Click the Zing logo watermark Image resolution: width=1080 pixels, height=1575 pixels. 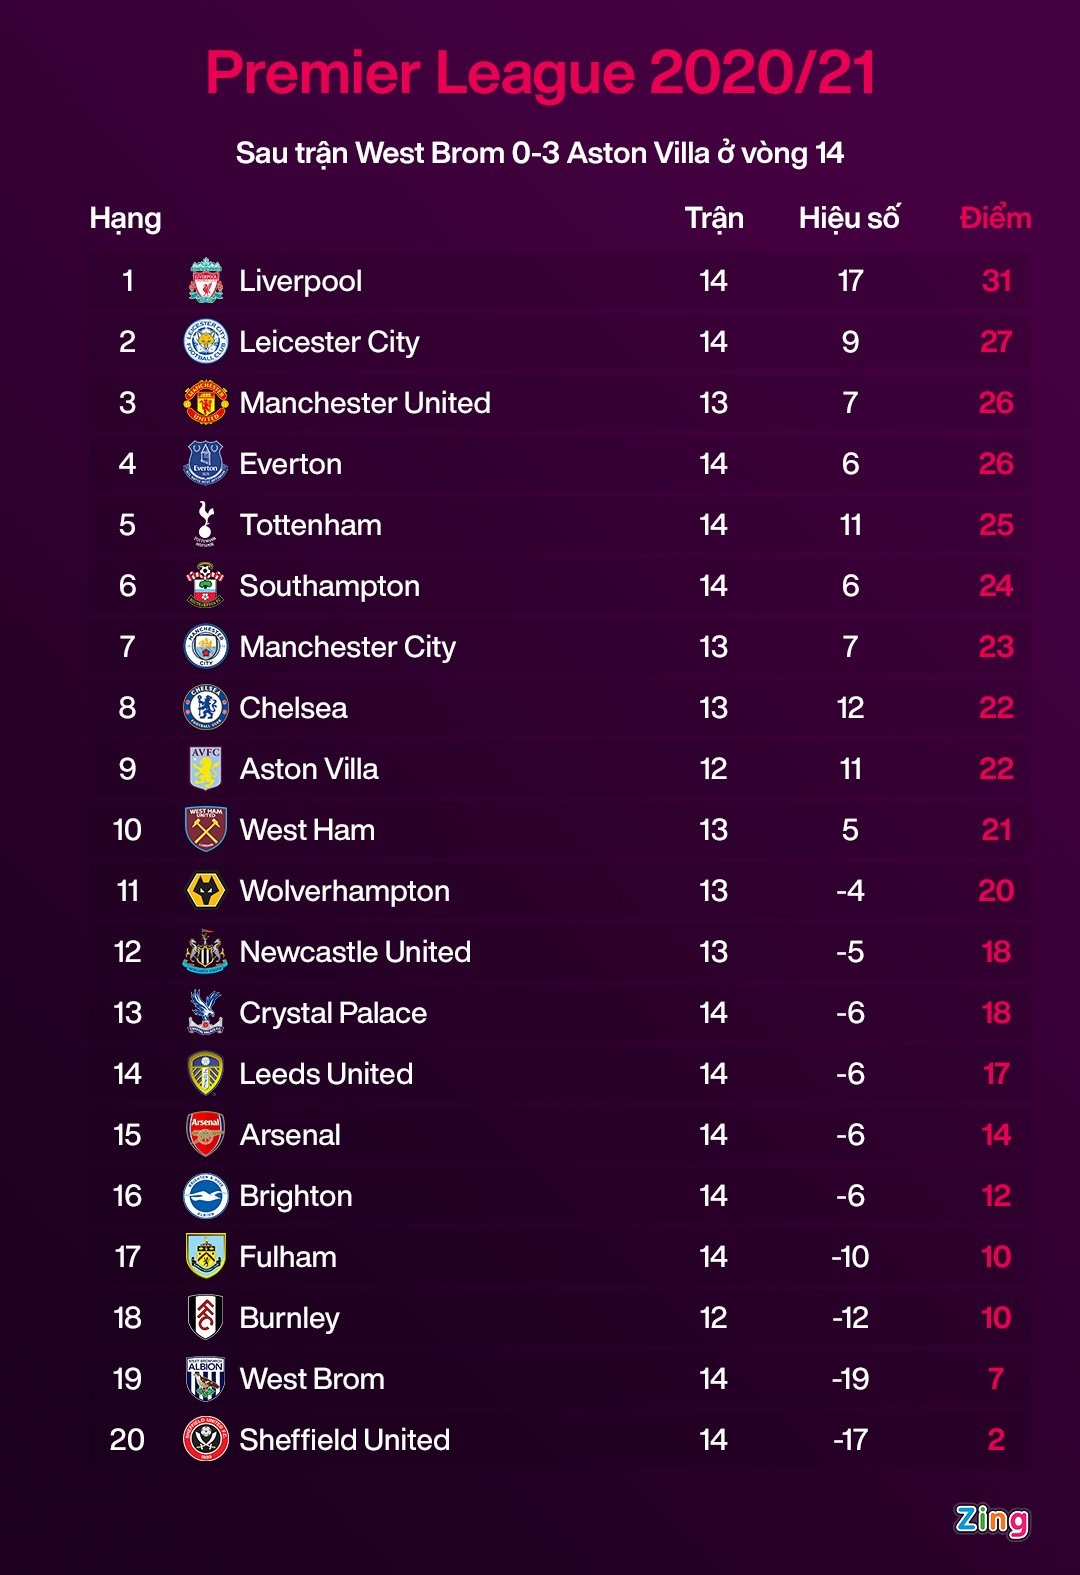(991, 1520)
